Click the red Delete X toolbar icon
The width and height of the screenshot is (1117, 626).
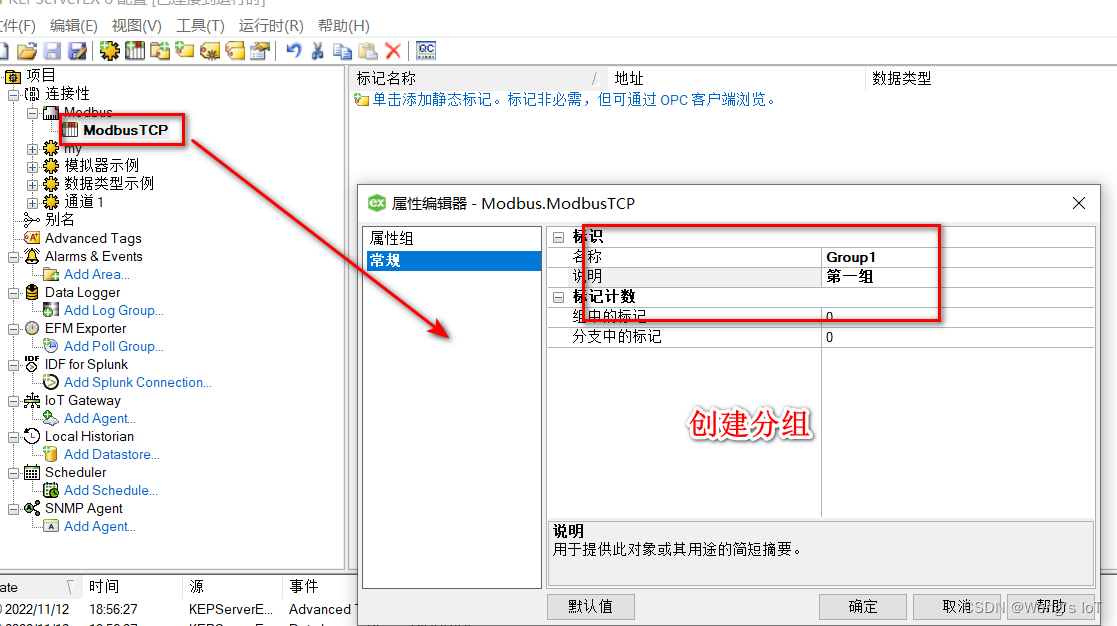pos(393,51)
